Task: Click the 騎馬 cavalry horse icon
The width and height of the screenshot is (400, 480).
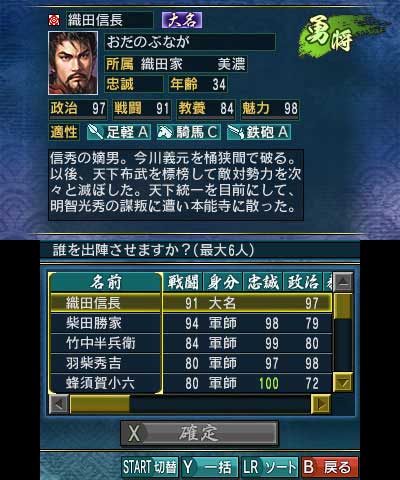Action: [166, 132]
